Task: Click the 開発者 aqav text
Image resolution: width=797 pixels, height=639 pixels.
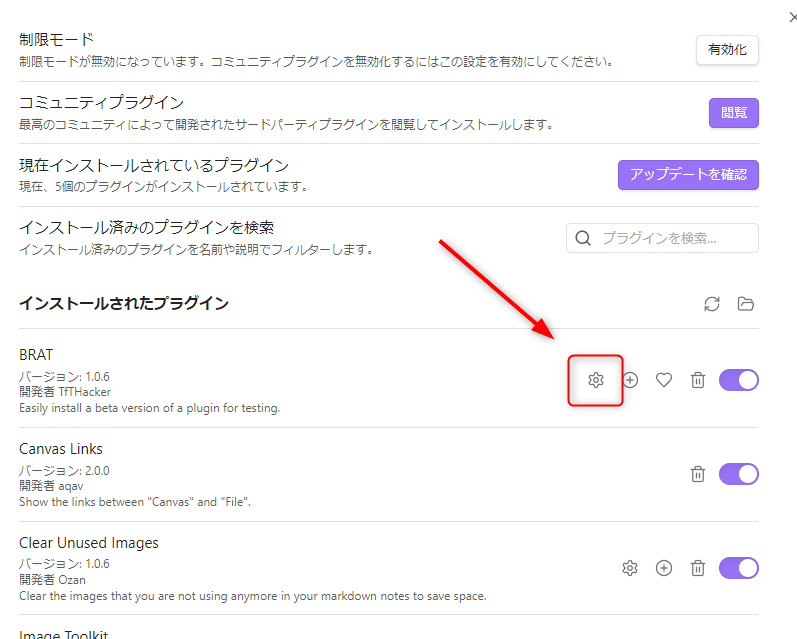Action: tap(51, 486)
